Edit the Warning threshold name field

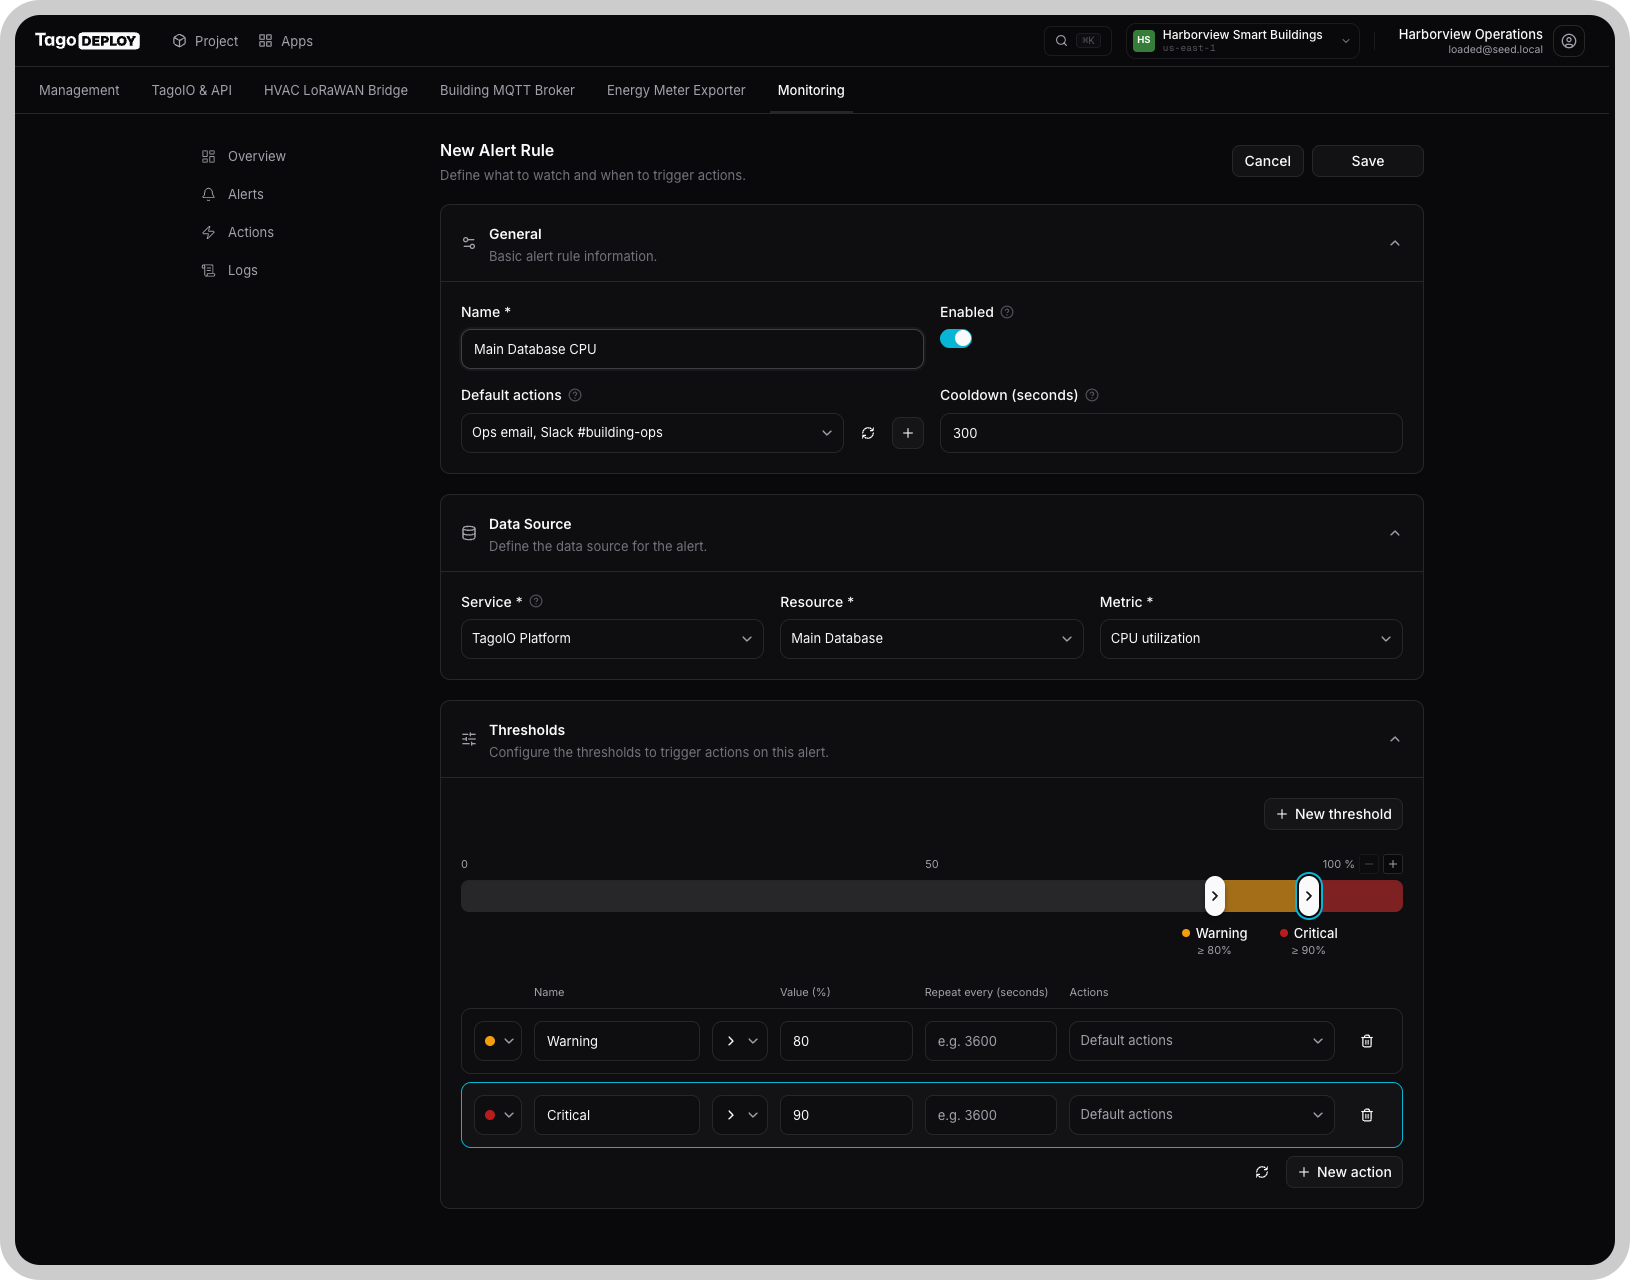point(617,1041)
